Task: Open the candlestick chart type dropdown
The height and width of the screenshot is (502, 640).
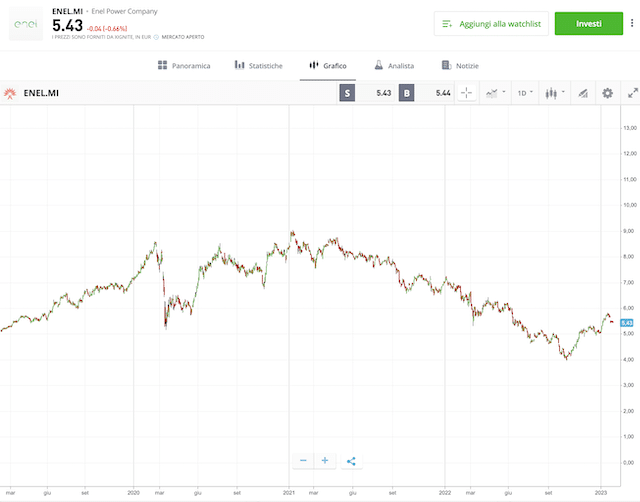Action: [x=555, y=93]
